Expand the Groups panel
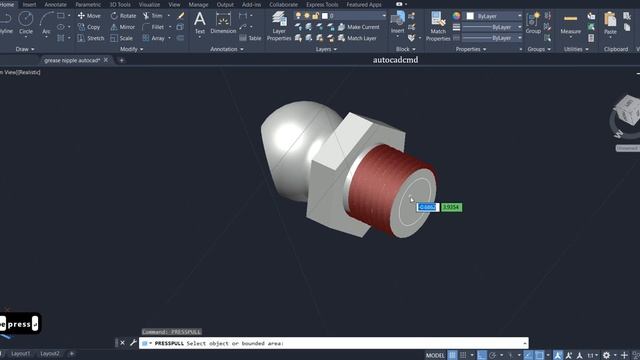The width and height of the screenshot is (640, 360). [539, 49]
